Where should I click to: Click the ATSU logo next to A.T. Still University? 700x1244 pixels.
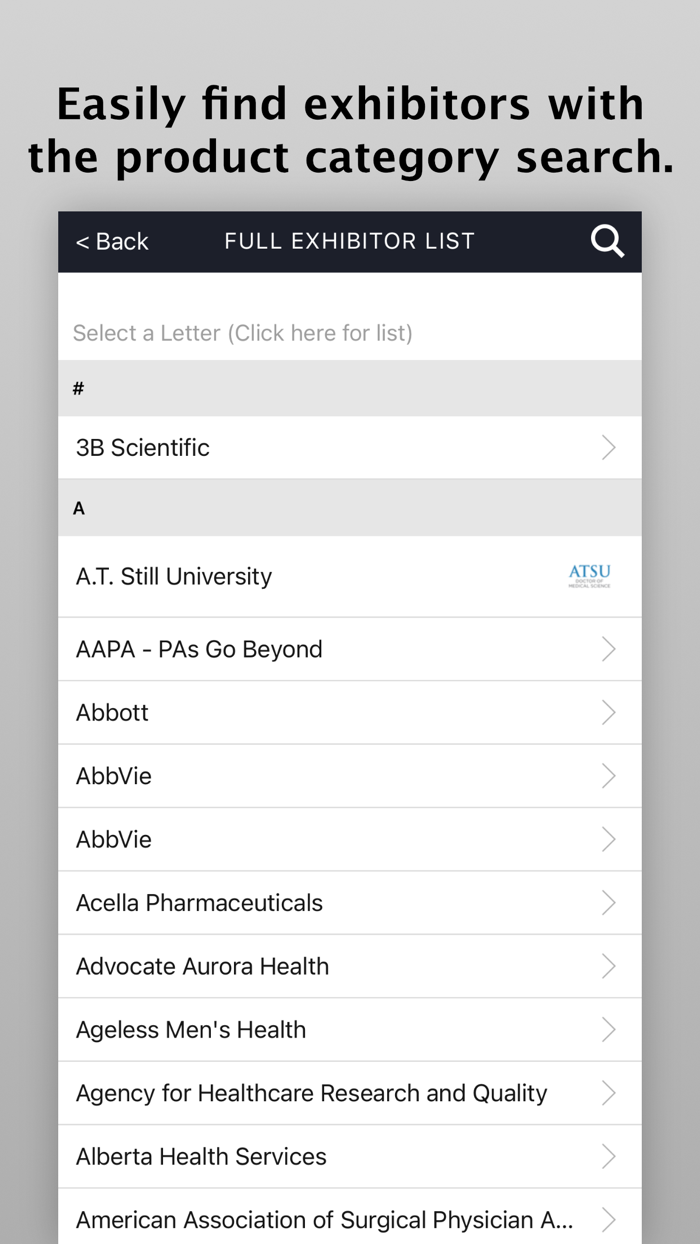point(589,575)
